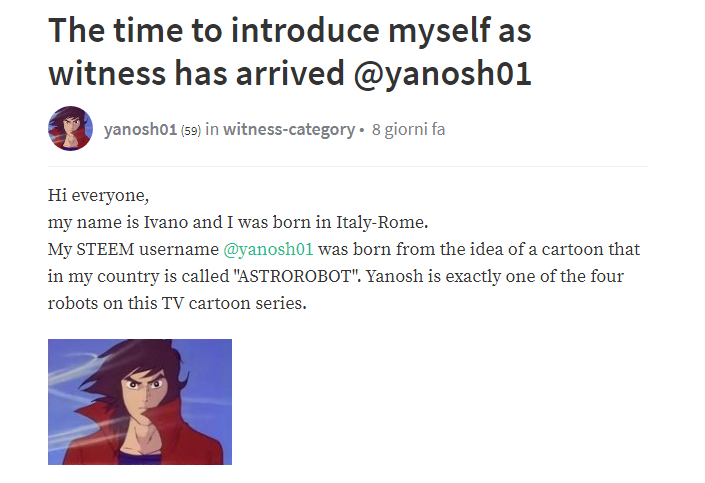705x483 pixels.
Task: Click the "Hi everyone," greeting line
Action: click(x=97, y=195)
